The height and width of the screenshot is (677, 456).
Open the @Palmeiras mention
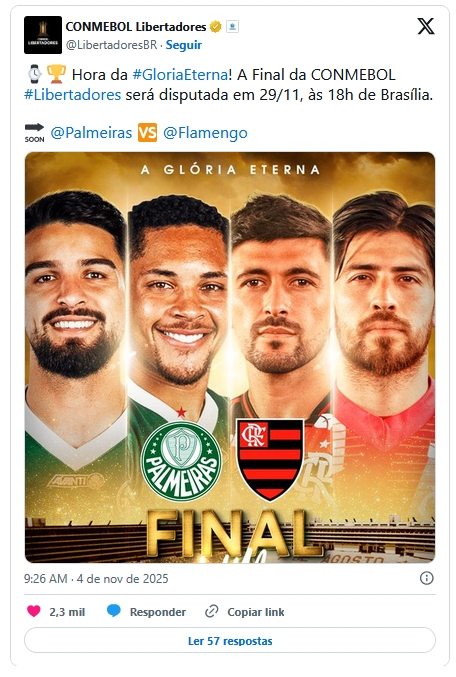[91, 133]
